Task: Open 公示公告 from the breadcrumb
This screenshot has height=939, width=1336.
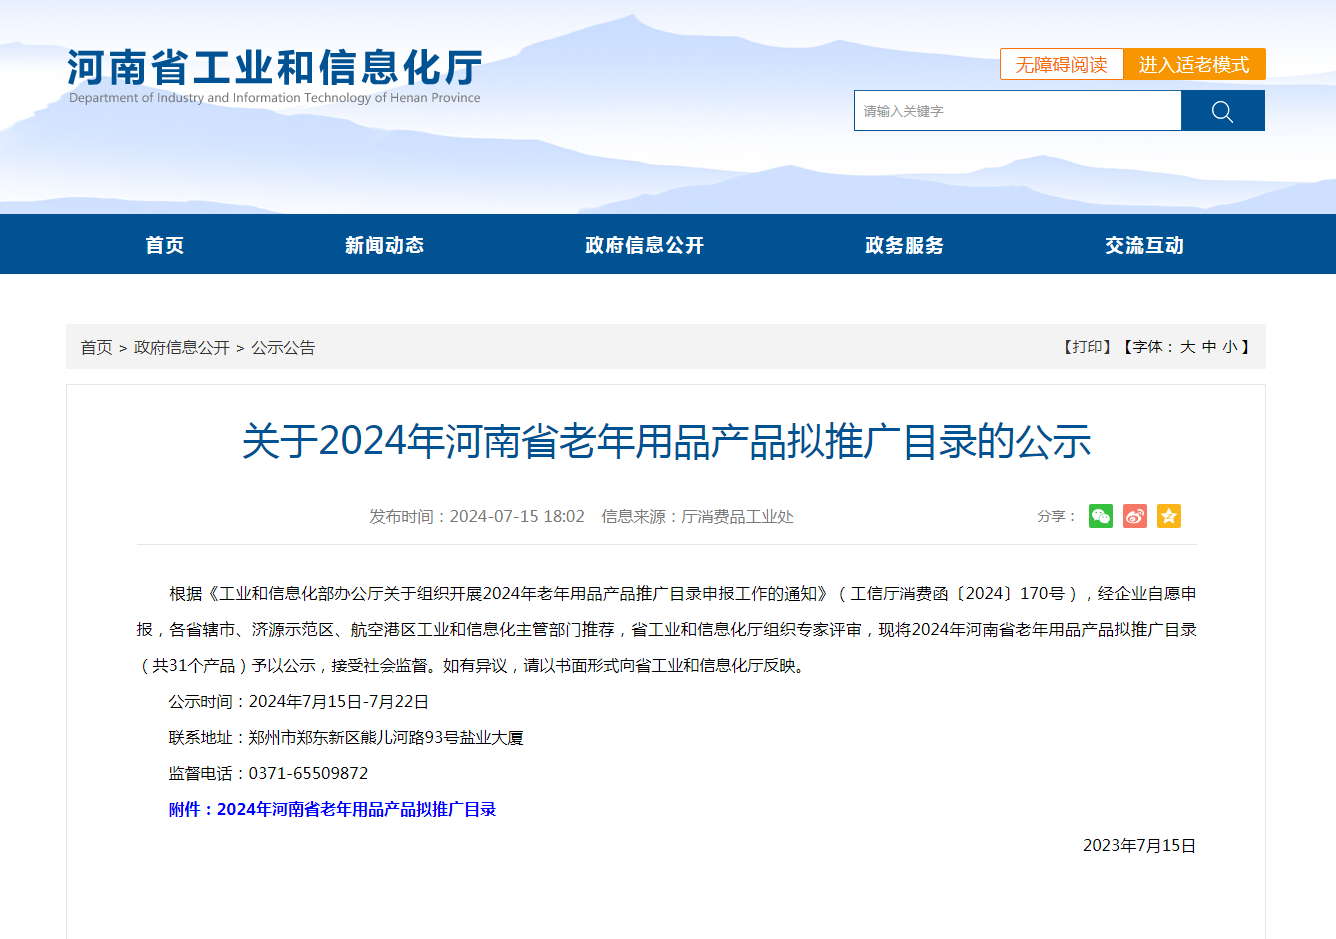Action: click(282, 347)
